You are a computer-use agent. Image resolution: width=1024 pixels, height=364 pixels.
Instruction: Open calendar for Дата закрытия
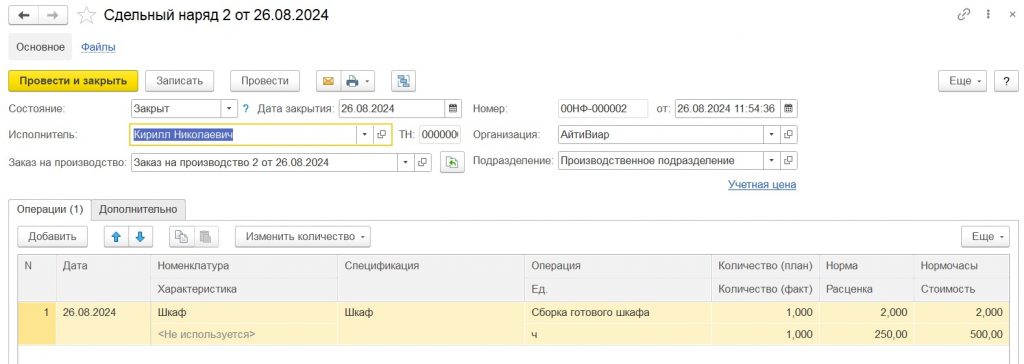tap(453, 108)
